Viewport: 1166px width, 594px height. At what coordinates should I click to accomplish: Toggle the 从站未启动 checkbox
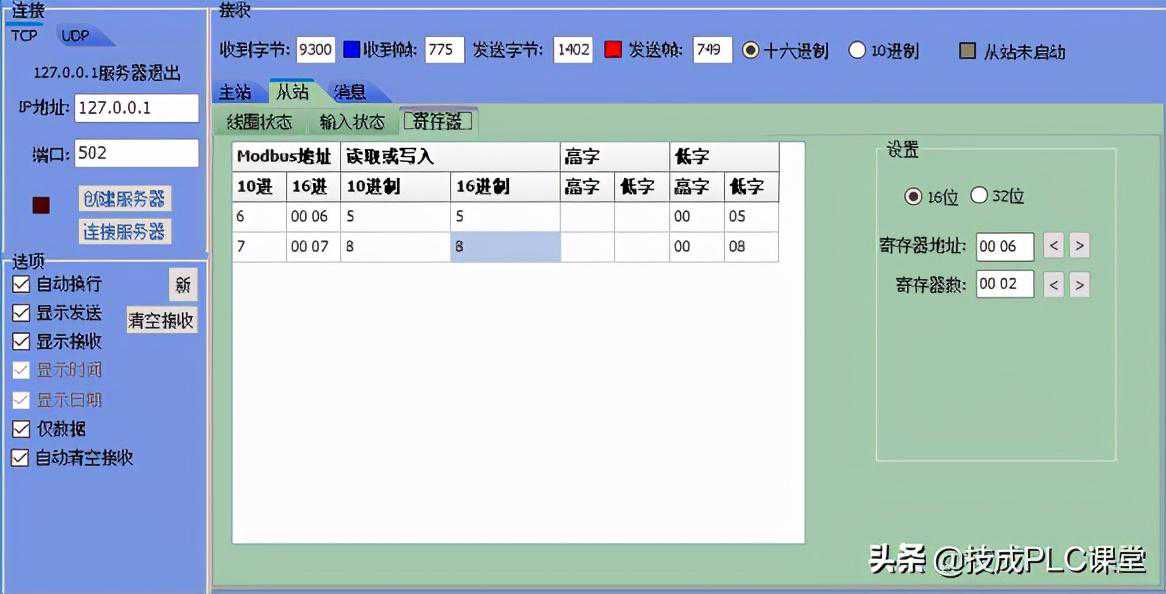(967, 51)
